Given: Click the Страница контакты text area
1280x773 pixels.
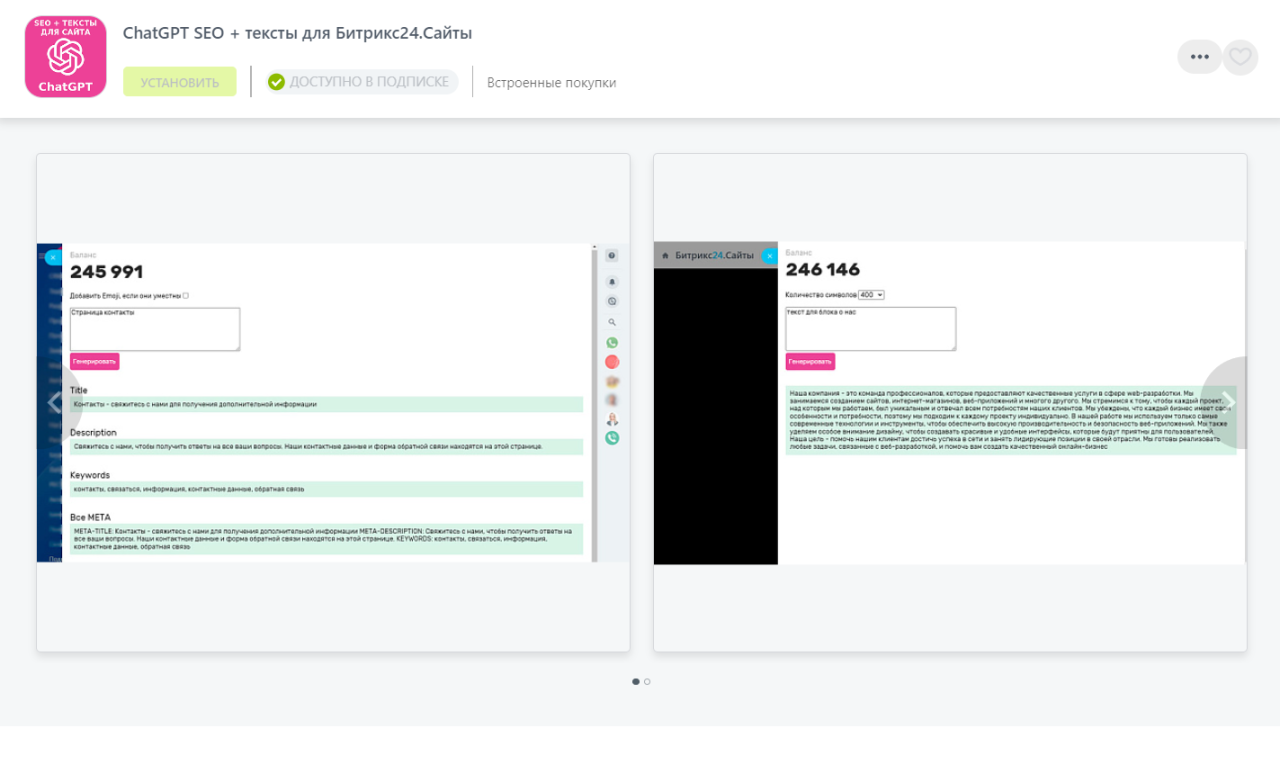Looking at the screenshot, I should click(155, 329).
